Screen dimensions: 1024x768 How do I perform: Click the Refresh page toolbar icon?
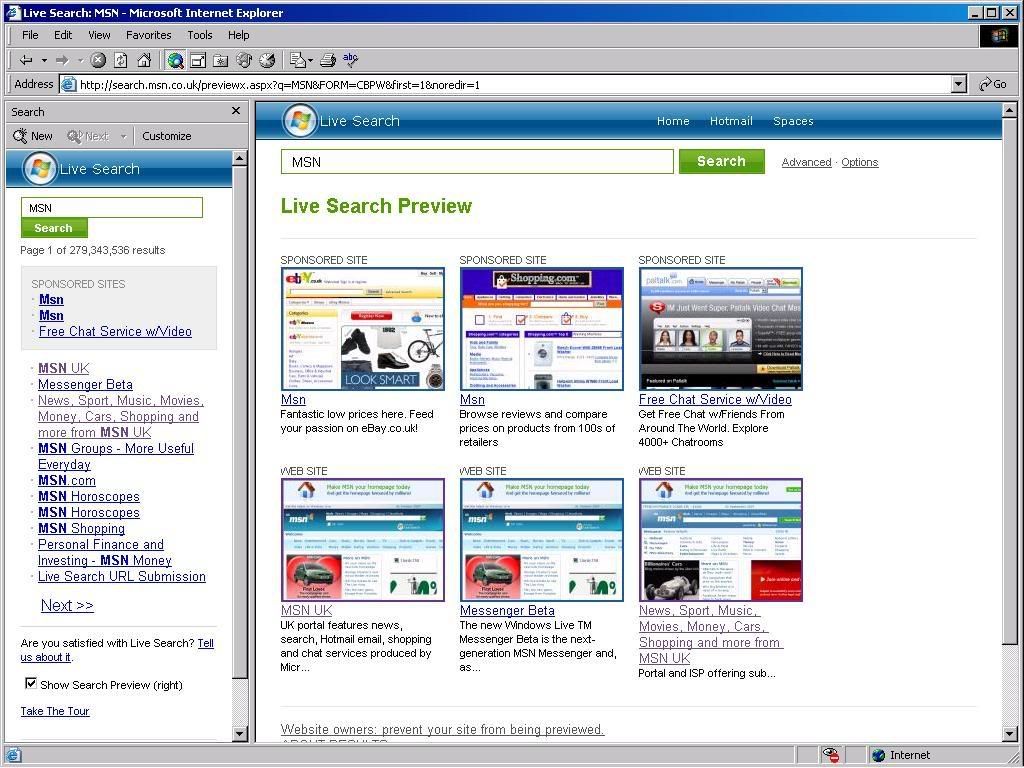[x=121, y=61]
